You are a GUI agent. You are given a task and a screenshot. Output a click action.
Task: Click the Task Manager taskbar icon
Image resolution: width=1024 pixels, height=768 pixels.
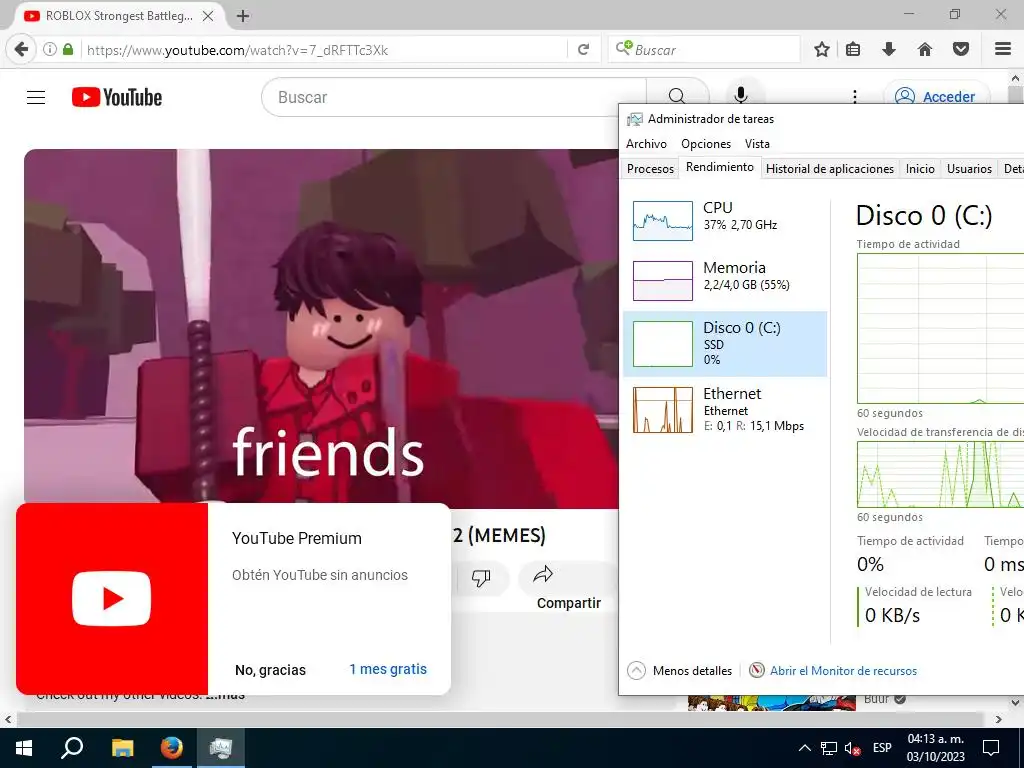221,748
